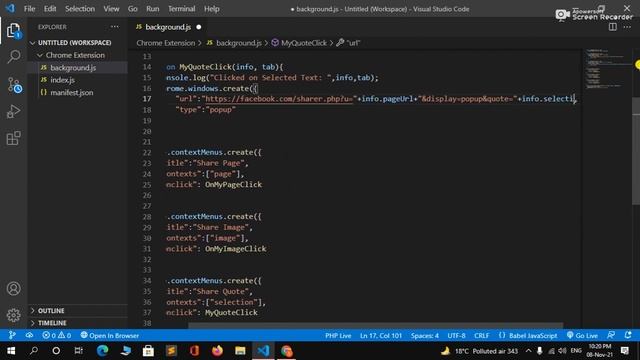Image resolution: width=640 pixels, height=360 pixels.
Task: Show hidden system tray icons chevron
Action: click(x=528, y=351)
